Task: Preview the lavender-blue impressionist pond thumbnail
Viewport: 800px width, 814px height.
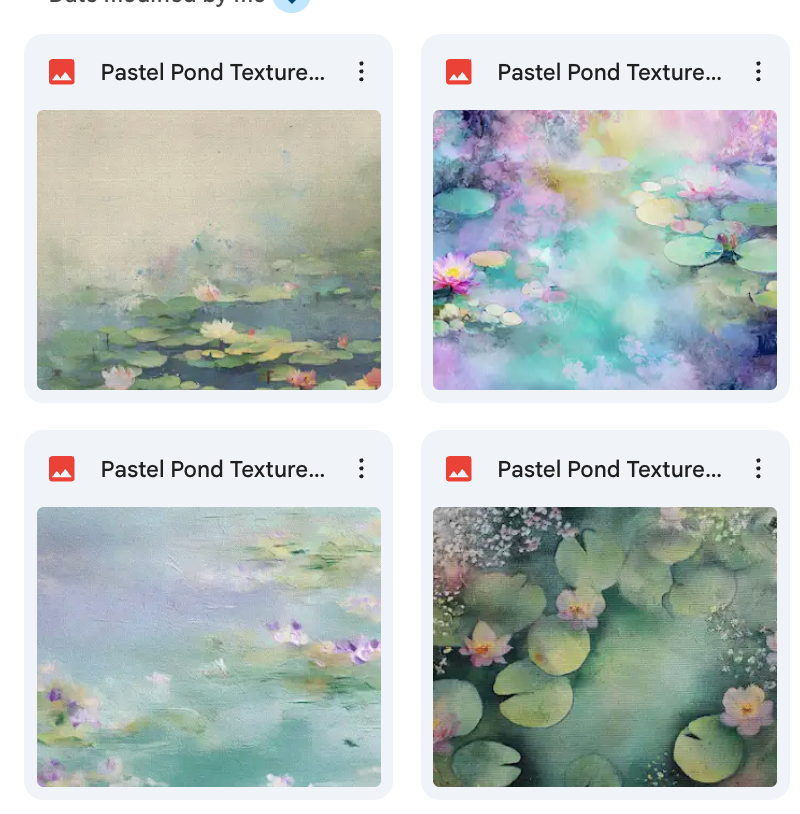Action: pyautogui.click(x=209, y=647)
